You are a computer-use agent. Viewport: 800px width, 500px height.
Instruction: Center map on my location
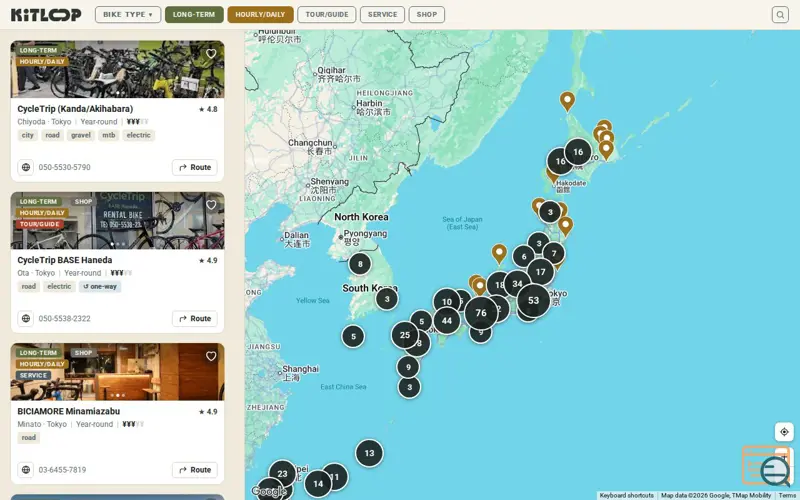point(784,432)
